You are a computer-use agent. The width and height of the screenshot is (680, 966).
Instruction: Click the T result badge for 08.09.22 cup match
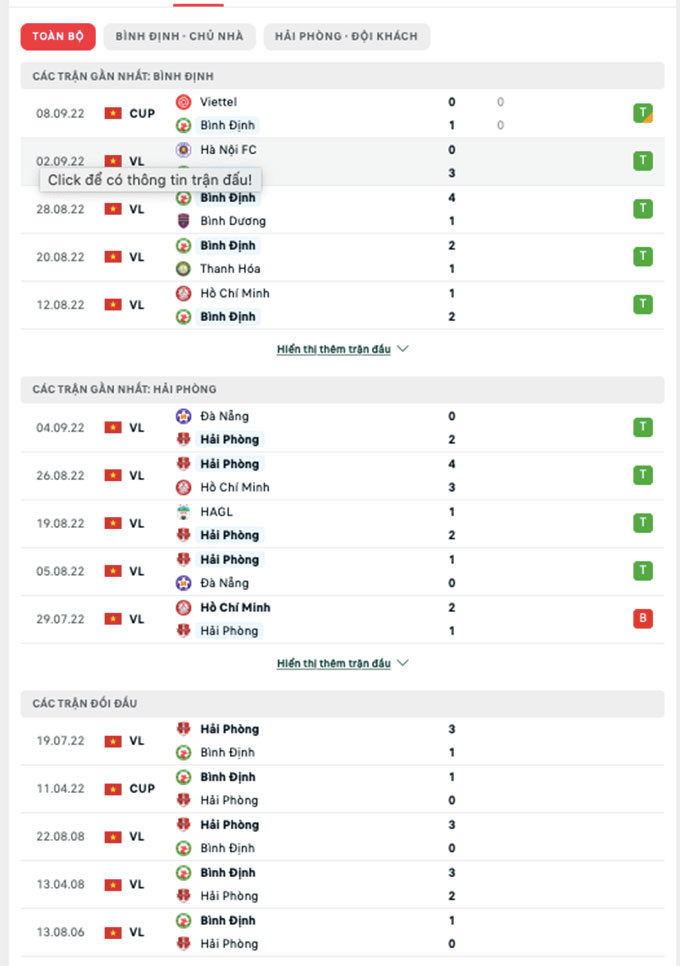pos(643,113)
